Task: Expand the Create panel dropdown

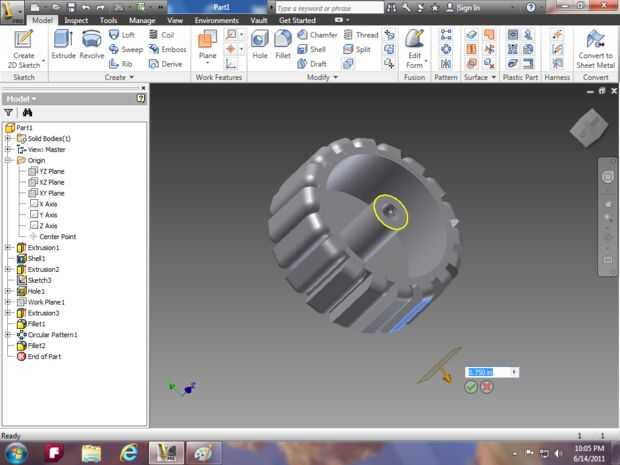Action: 119,77
